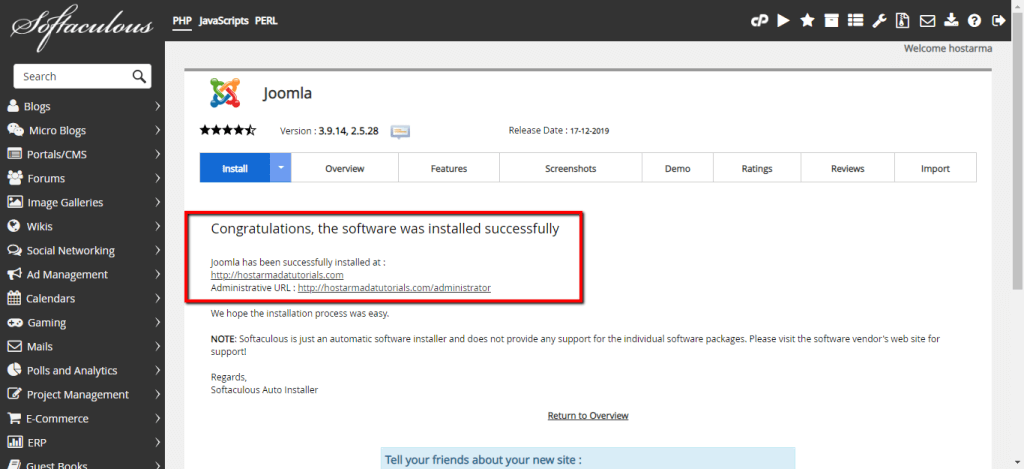
Task: Click the ERP bar chart icon
Action: 15,442
